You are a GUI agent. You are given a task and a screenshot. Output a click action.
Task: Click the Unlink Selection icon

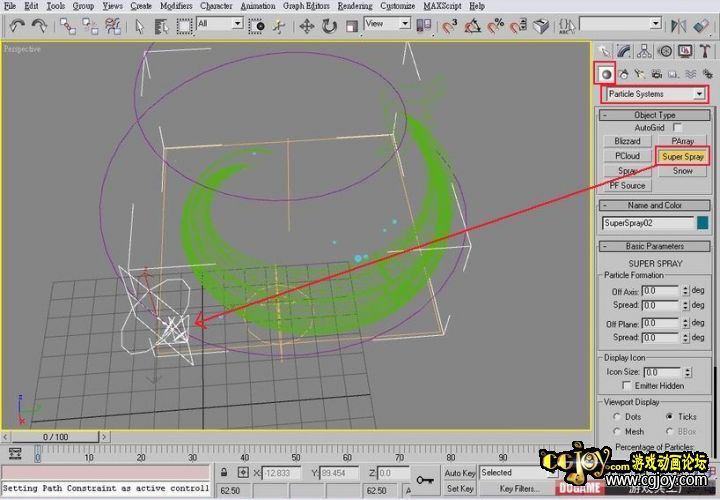point(90,26)
